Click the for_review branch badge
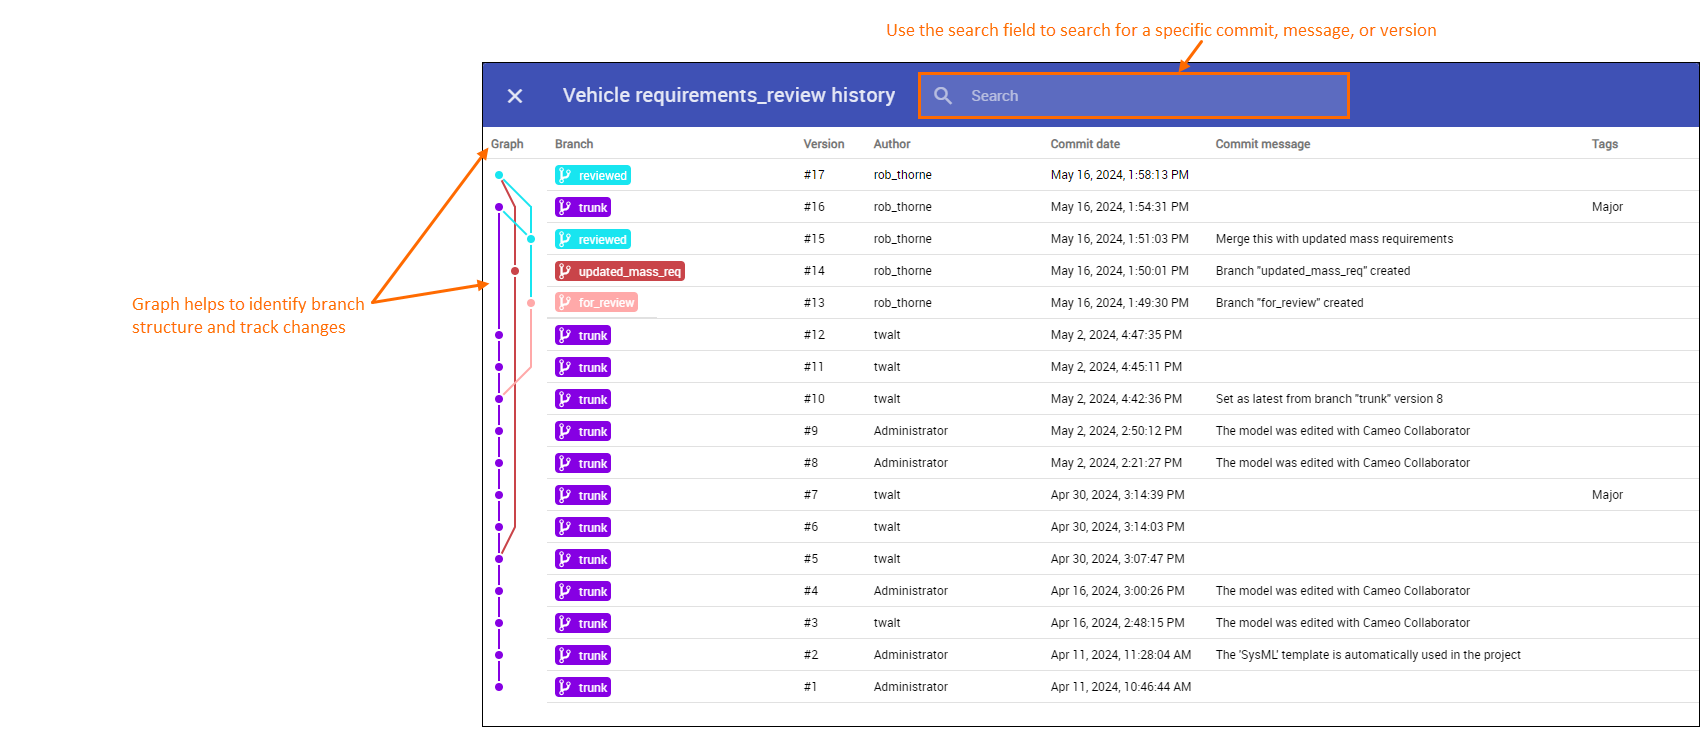The image size is (1700, 734). (x=596, y=303)
